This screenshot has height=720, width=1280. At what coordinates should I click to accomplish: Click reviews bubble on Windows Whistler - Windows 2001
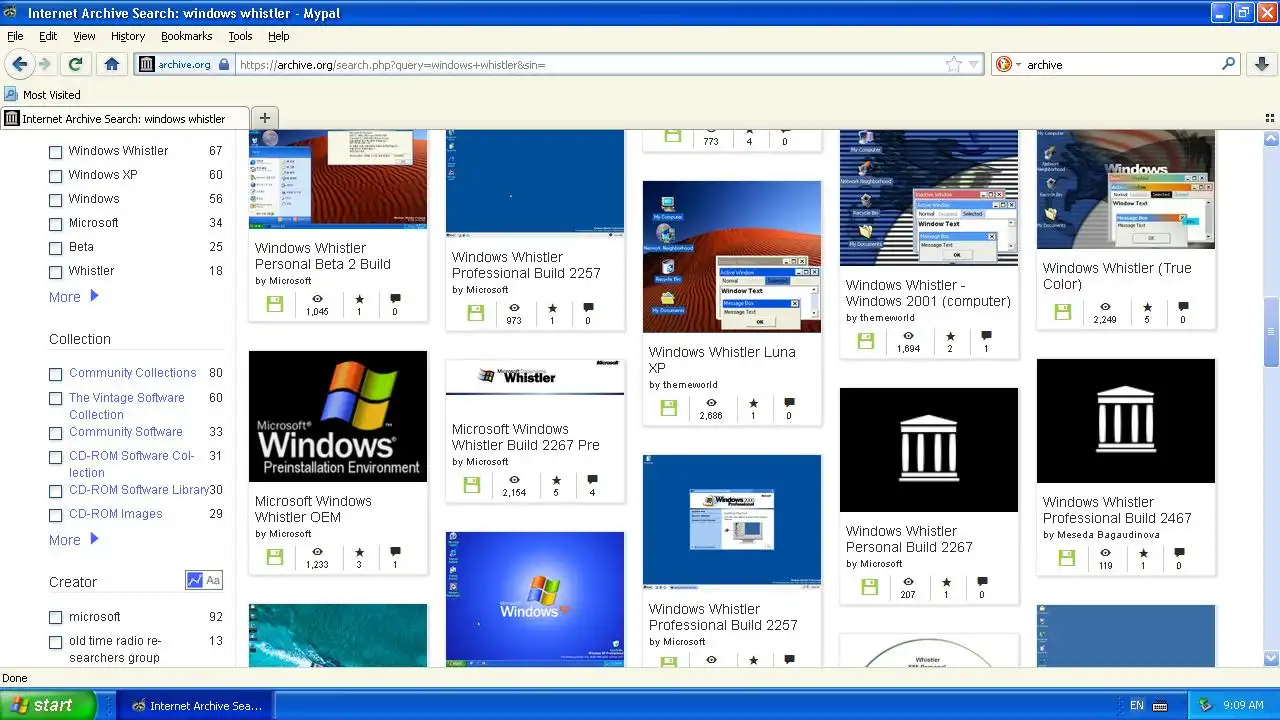[x=986, y=336]
